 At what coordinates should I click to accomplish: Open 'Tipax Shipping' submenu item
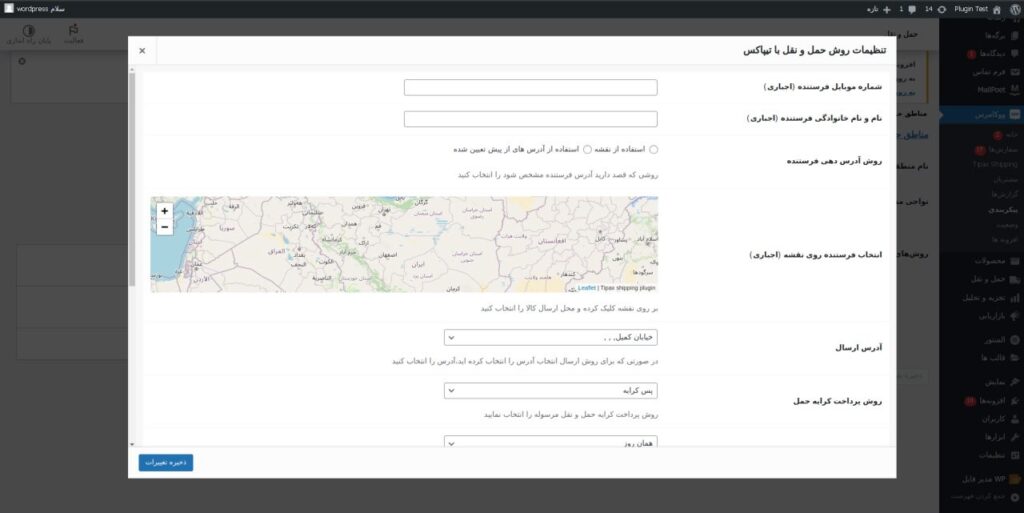(995, 164)
